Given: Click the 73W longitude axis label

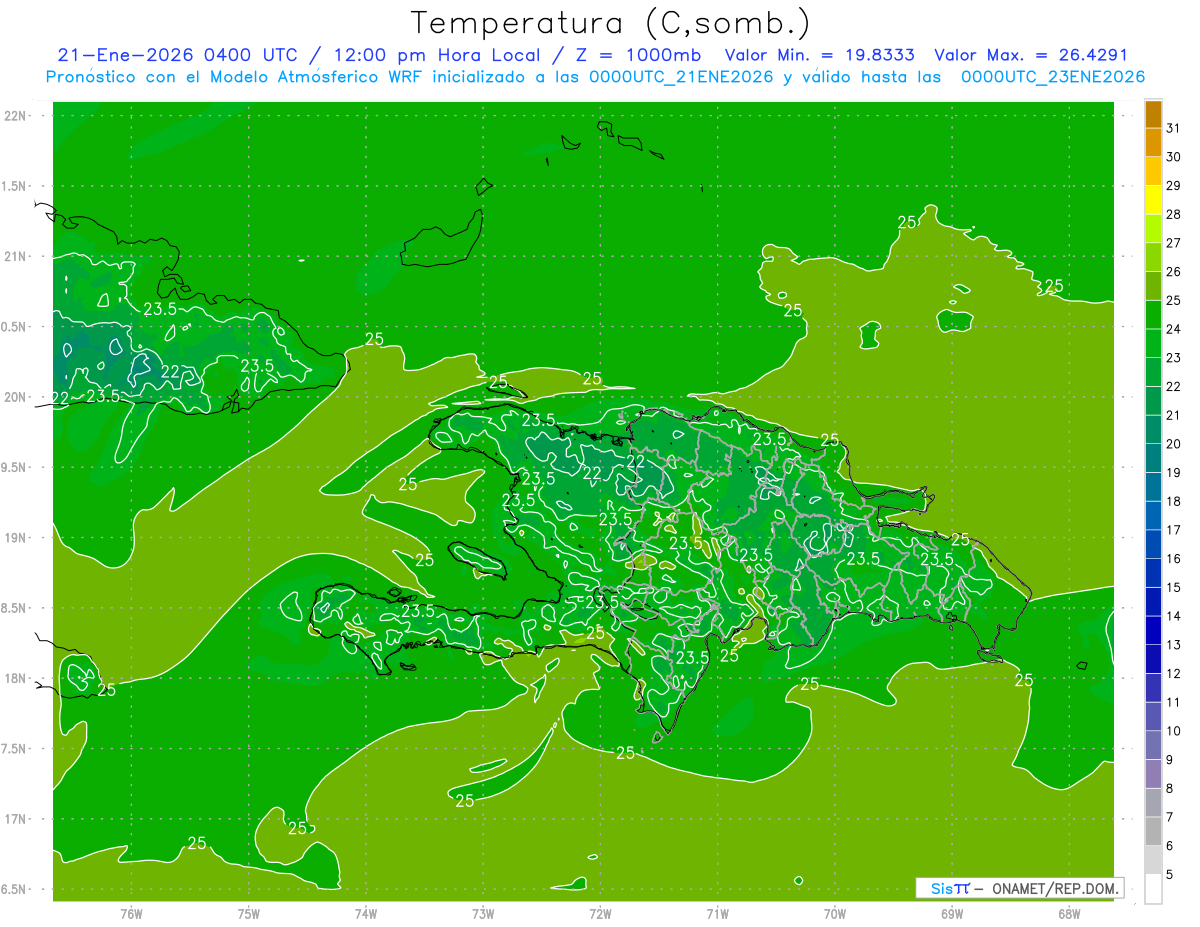Looking at the screenshot, I should pyautogui.click(x=483, y=913).
